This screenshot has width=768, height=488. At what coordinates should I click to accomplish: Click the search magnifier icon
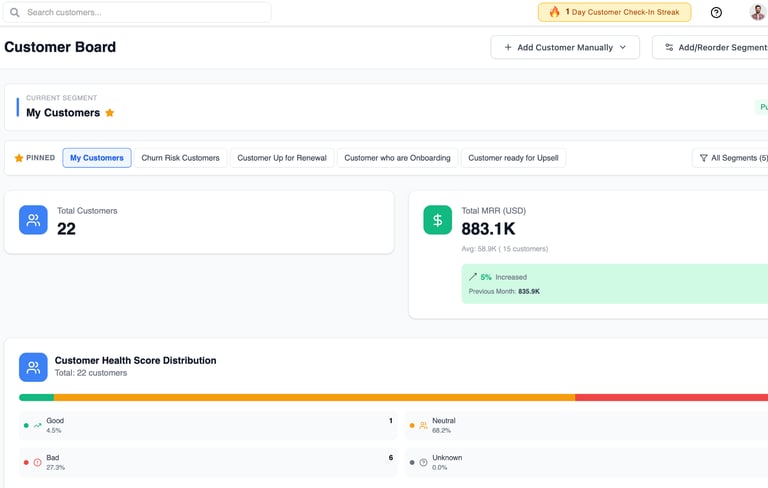coord(15,13)
